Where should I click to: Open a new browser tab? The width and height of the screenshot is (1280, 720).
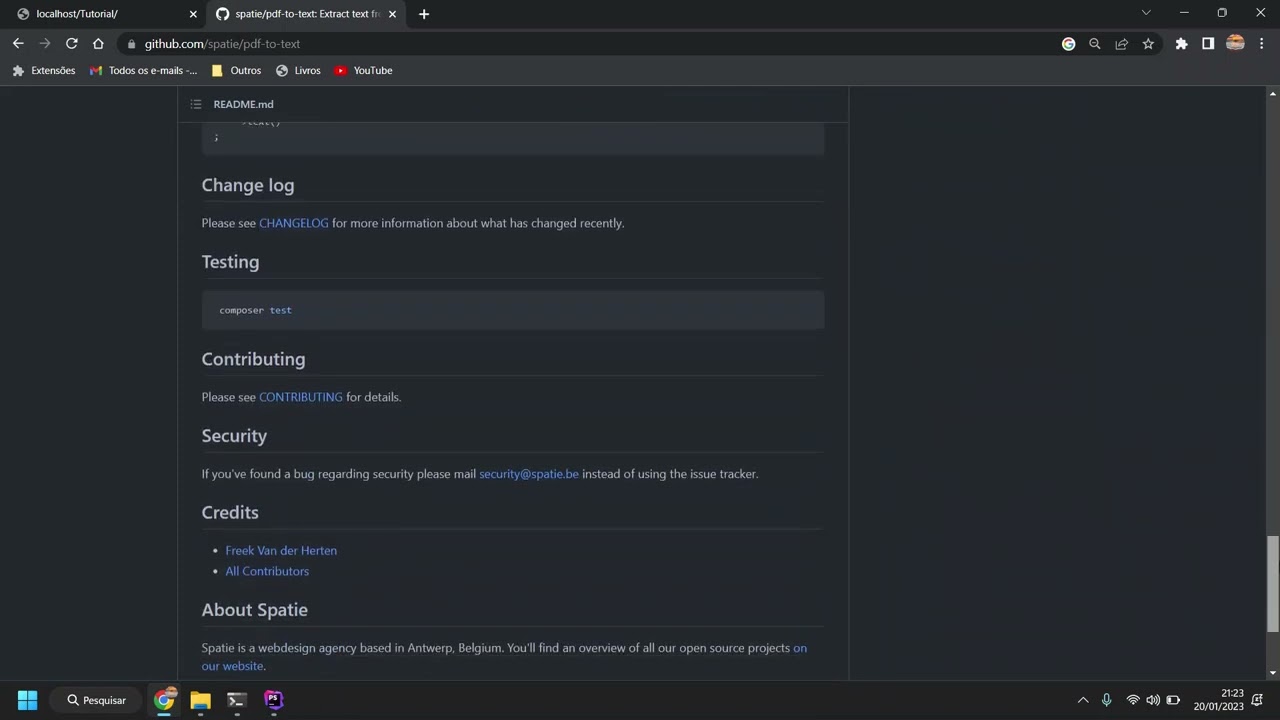point(424,14)
